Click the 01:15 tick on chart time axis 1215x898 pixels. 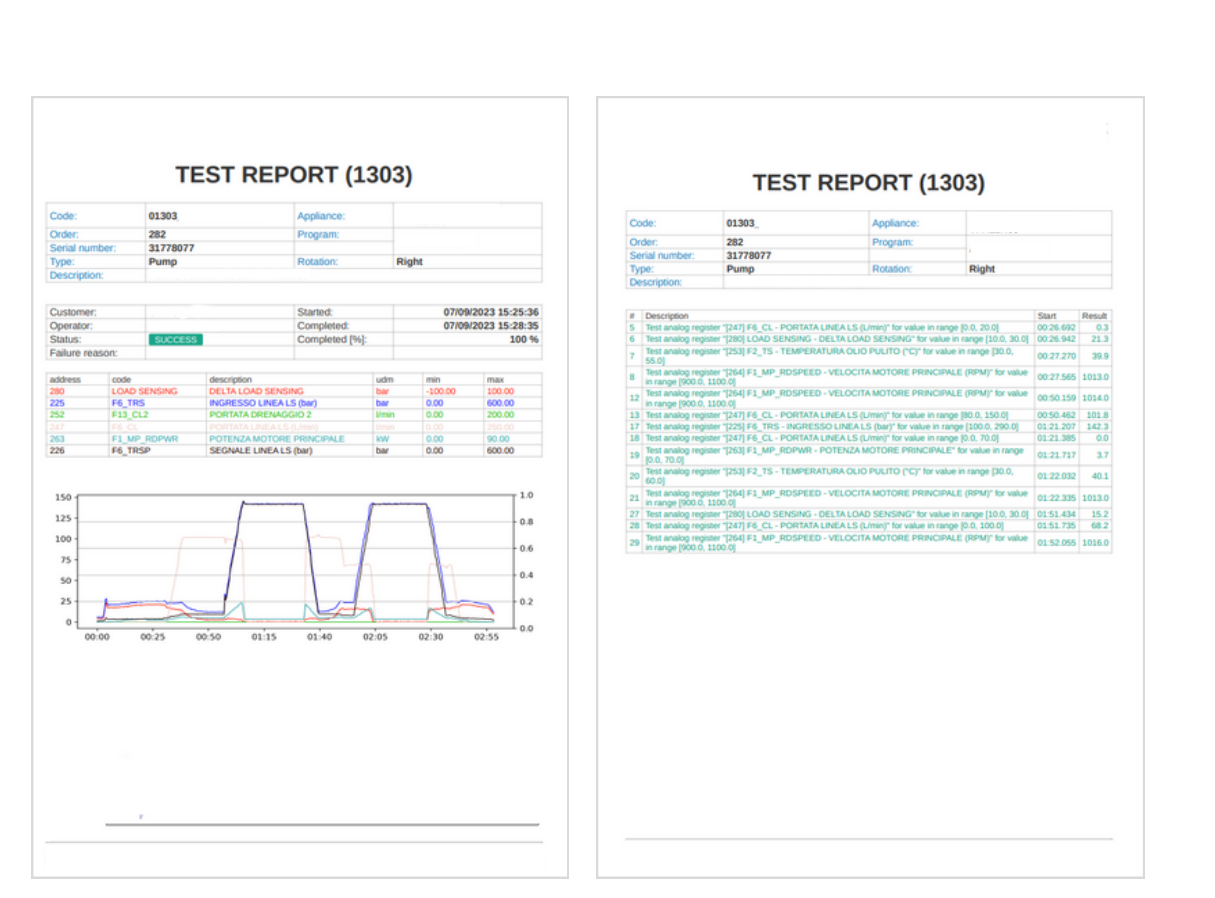click(x=263, y=636)
